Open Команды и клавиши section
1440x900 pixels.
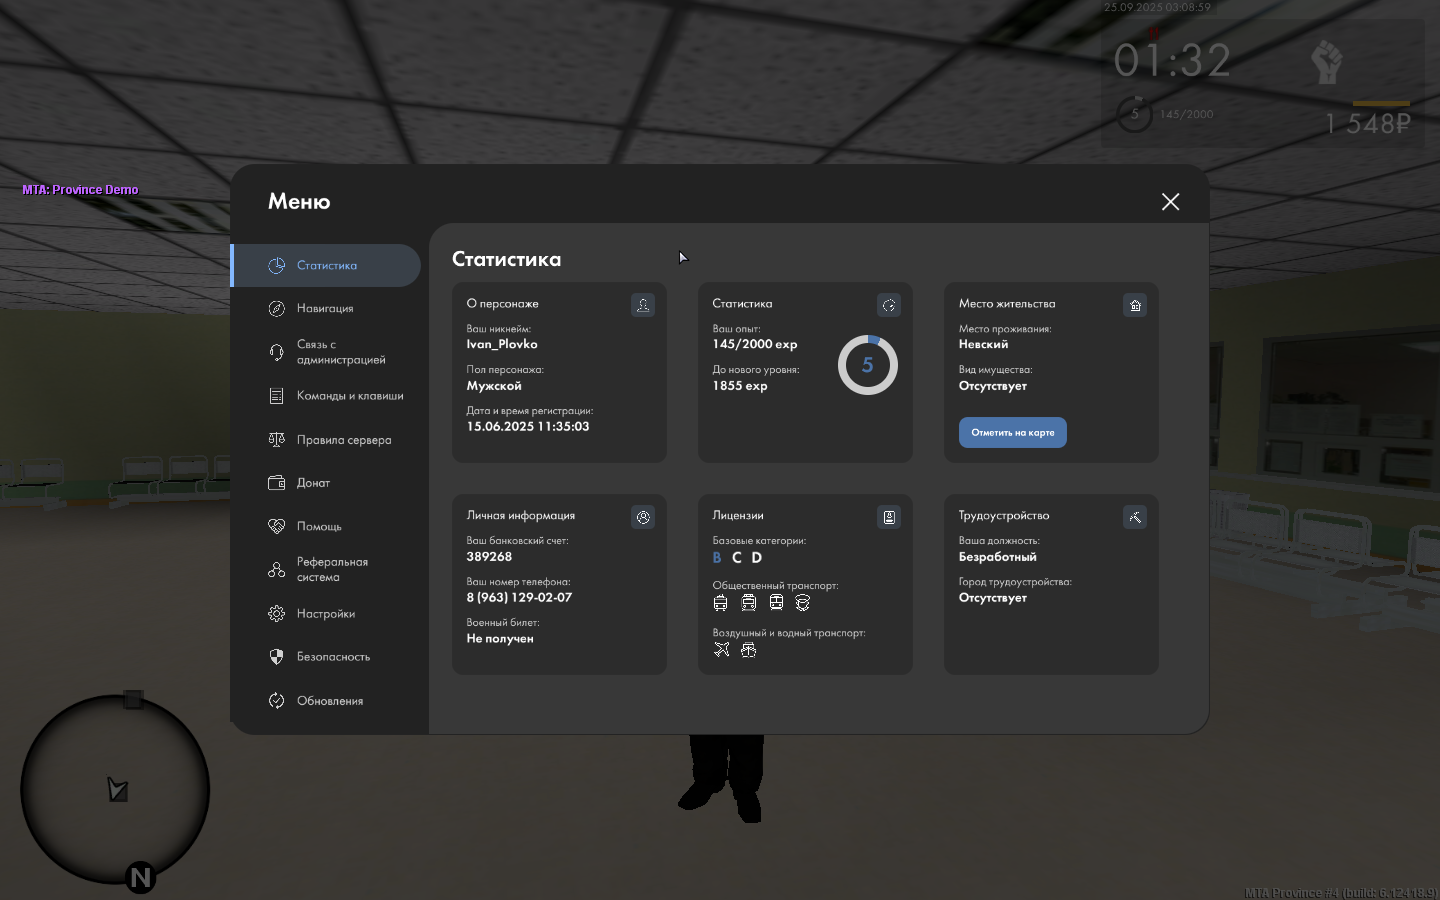click(x=326, y=396)
